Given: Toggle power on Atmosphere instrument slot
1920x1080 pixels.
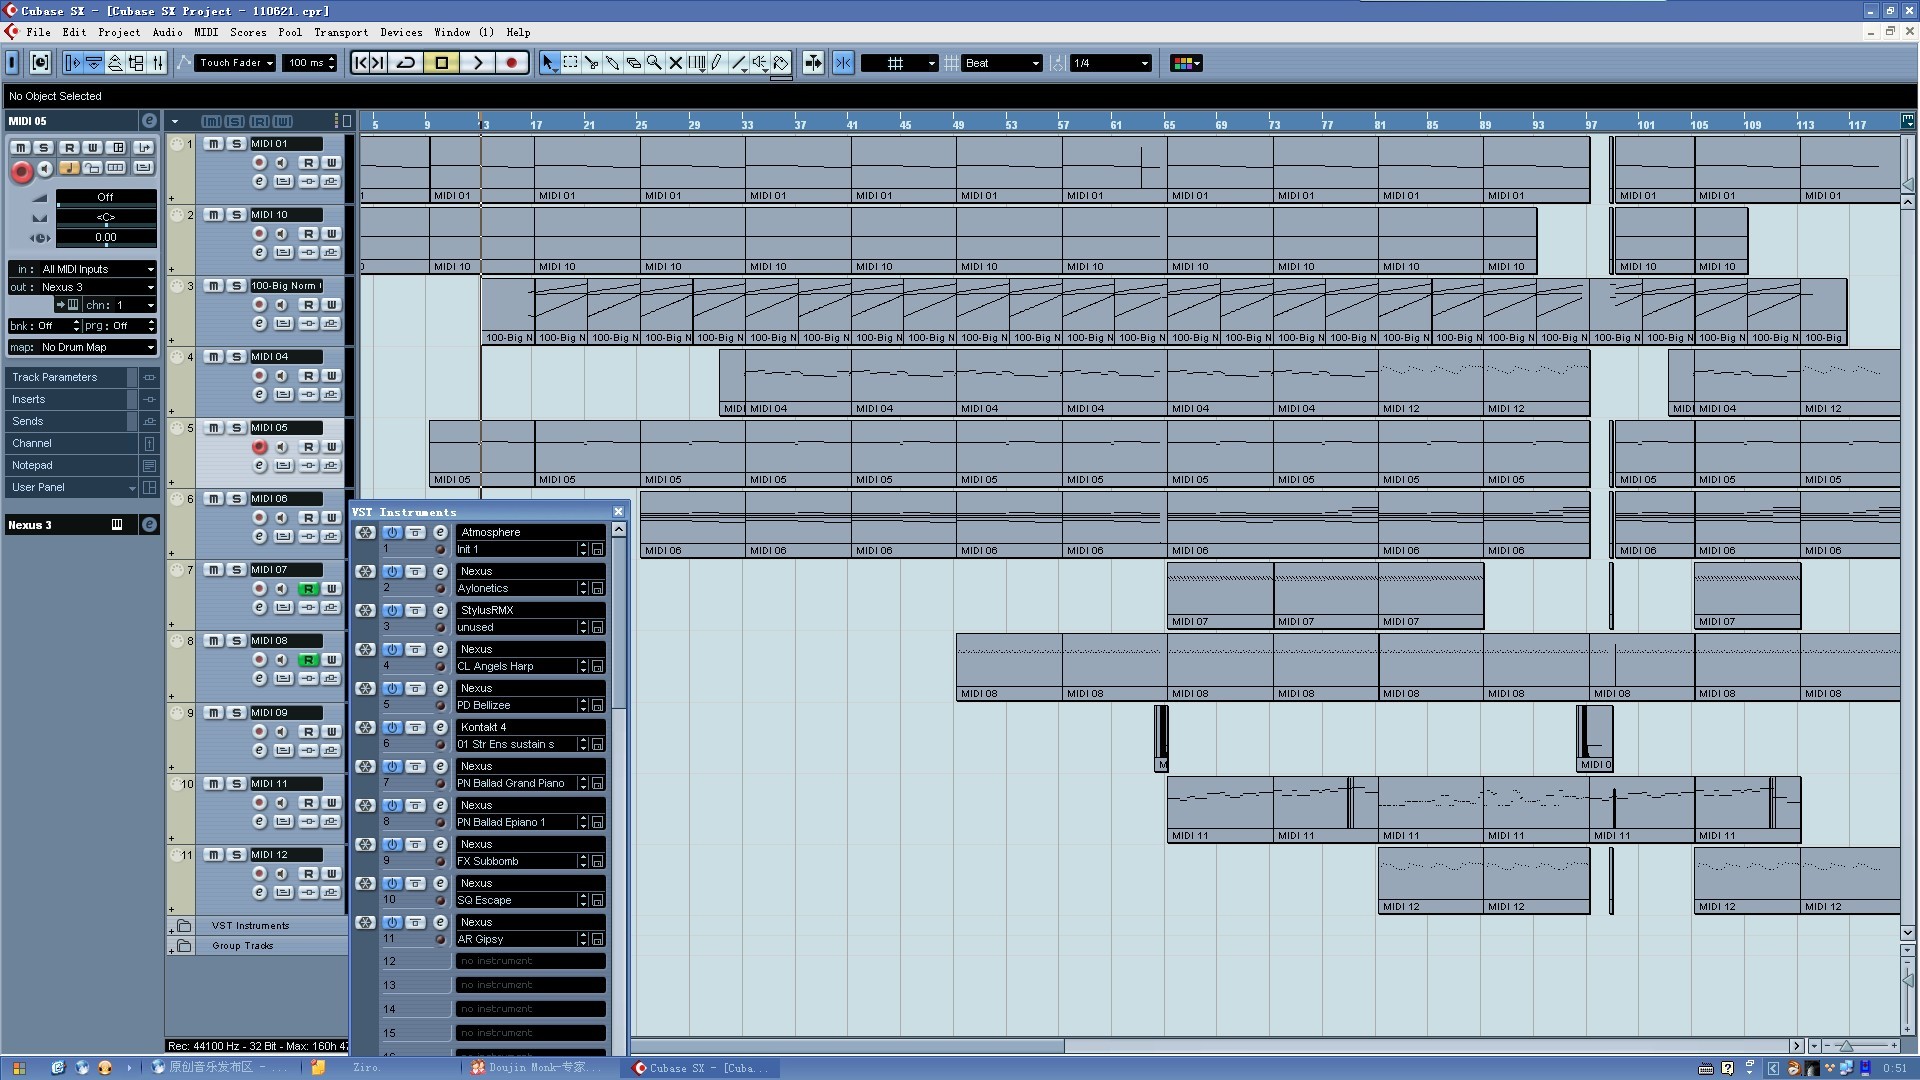Looking at the screenshot, I should (392, 533).
